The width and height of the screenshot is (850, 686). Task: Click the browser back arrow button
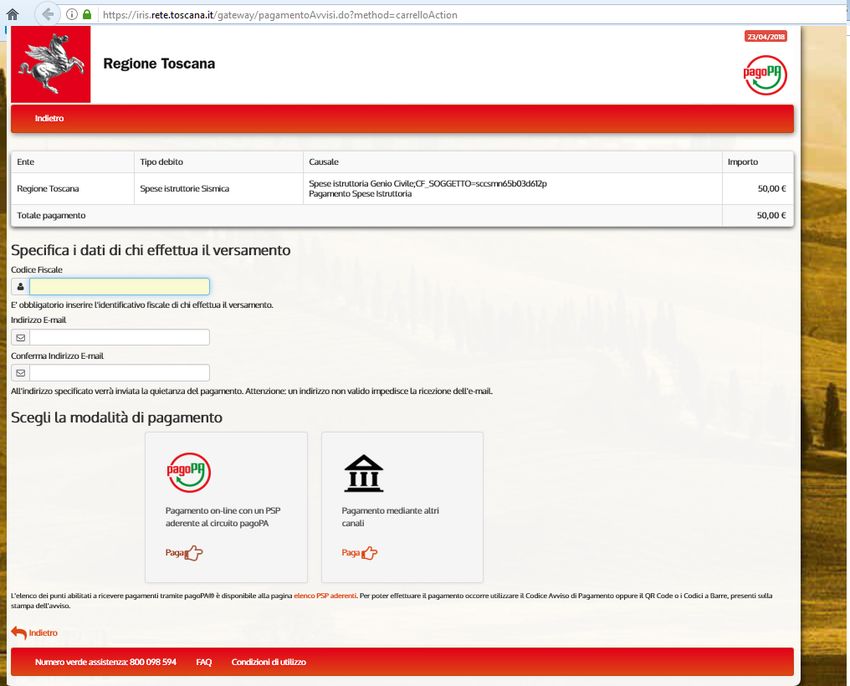tap(47, 15)
